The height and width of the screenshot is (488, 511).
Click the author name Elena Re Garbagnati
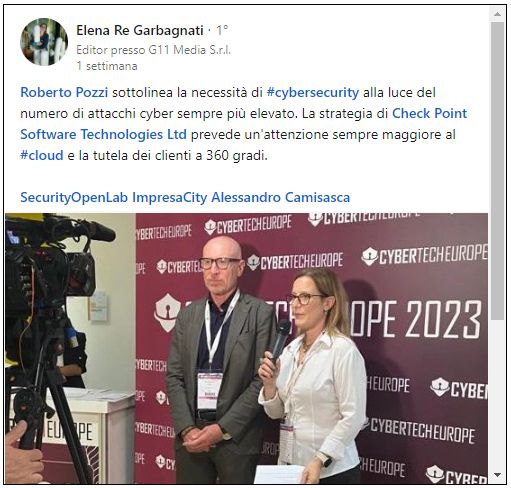click(140, 31)
